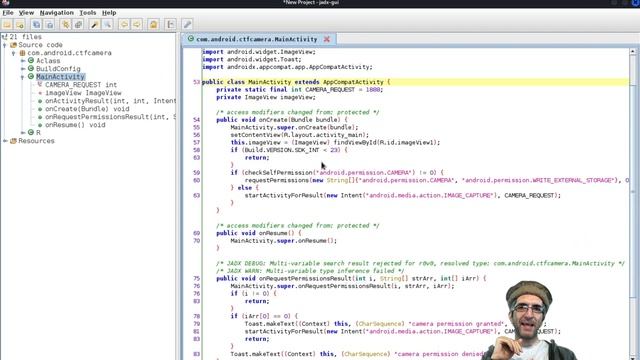Click the package icon beside com.android.ctfcamera
The height and width of the screenshot is (360, 640).
pos(22,53)
